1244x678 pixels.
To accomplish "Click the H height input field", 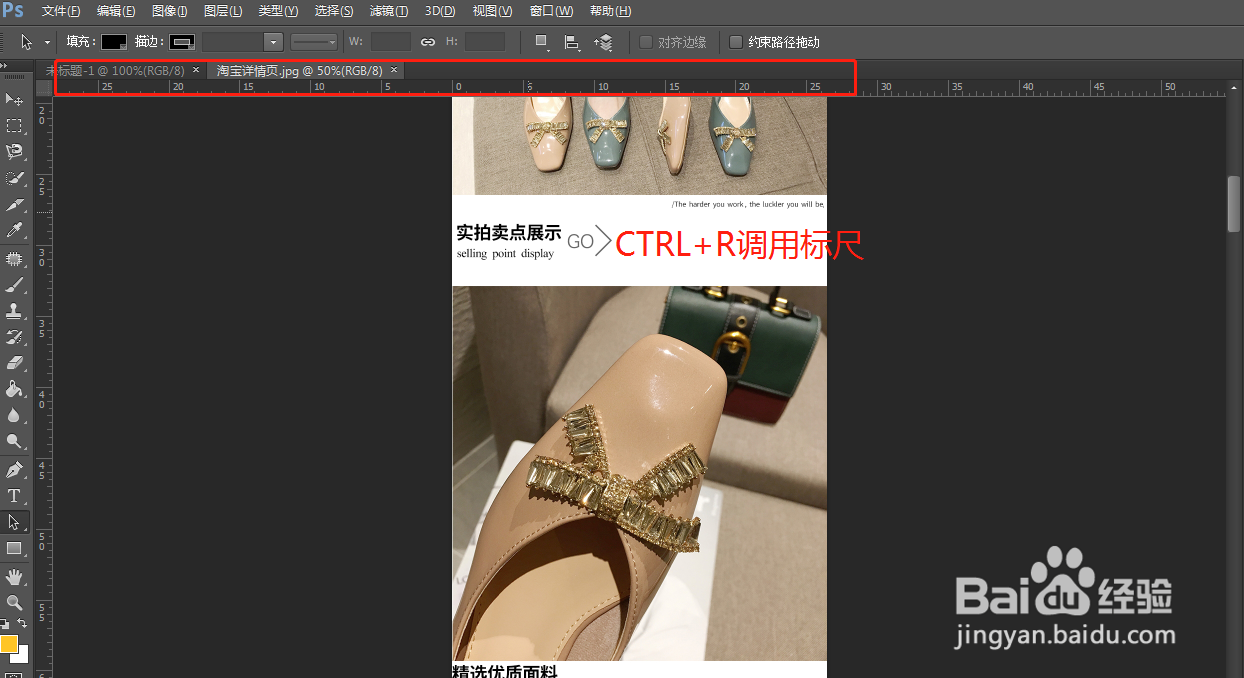I will tap(485, 42).
